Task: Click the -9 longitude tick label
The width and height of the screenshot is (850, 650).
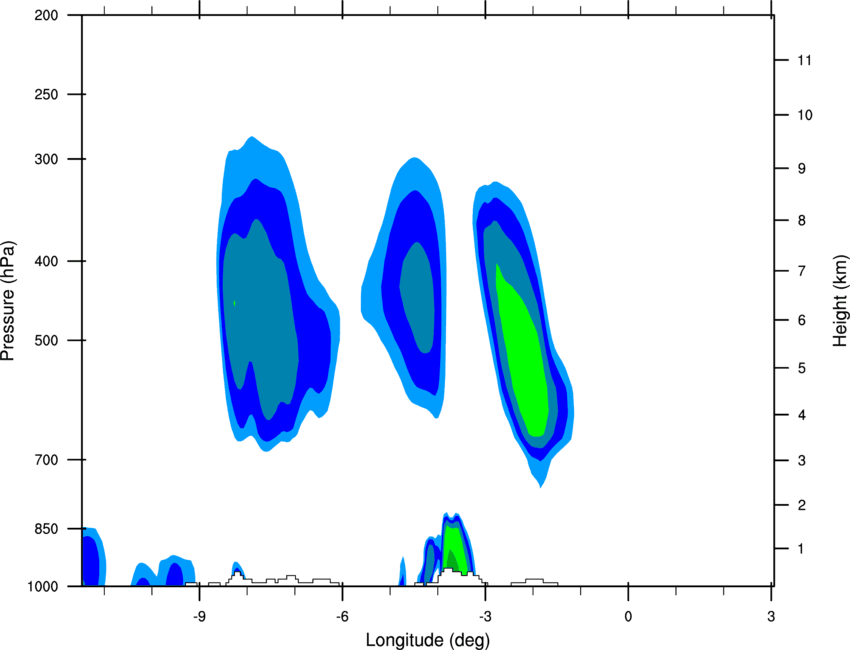Action: pyautogui.click(x=199, y=616)
